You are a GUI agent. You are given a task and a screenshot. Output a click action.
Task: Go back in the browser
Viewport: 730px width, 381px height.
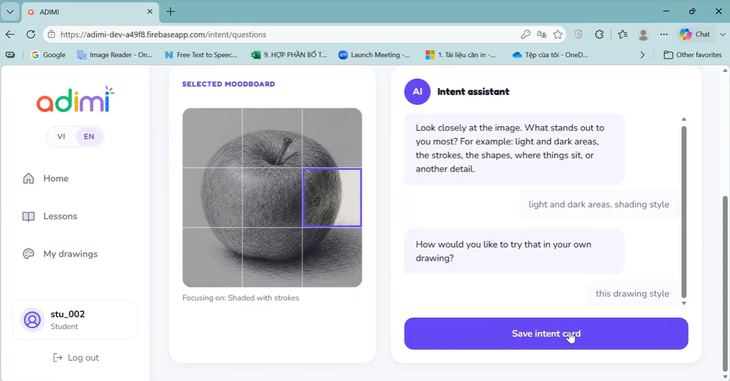(x=10, y=34)
